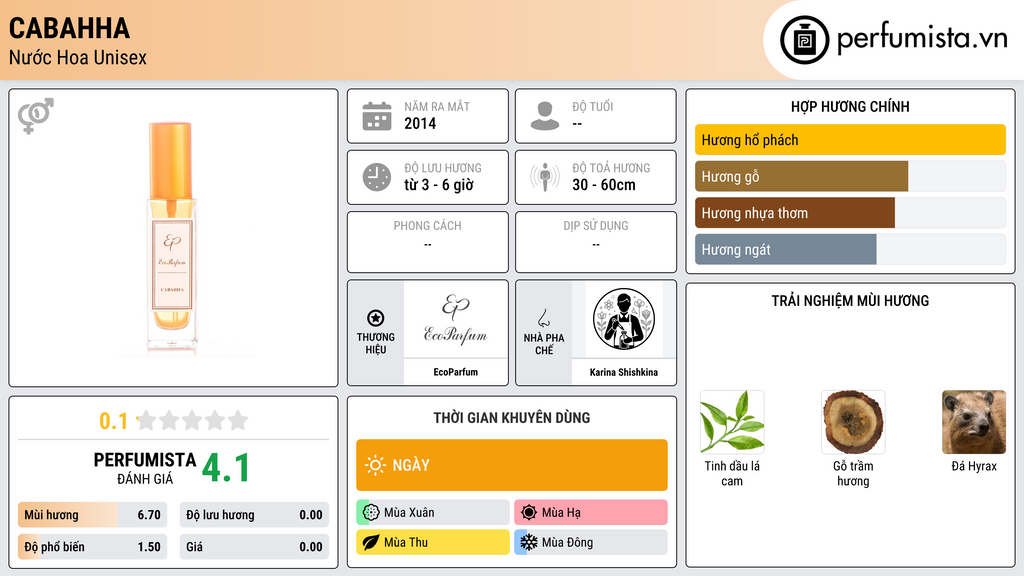Click the person silhouette icon for Độ tuổi
1024x576 pixels.
545,116
